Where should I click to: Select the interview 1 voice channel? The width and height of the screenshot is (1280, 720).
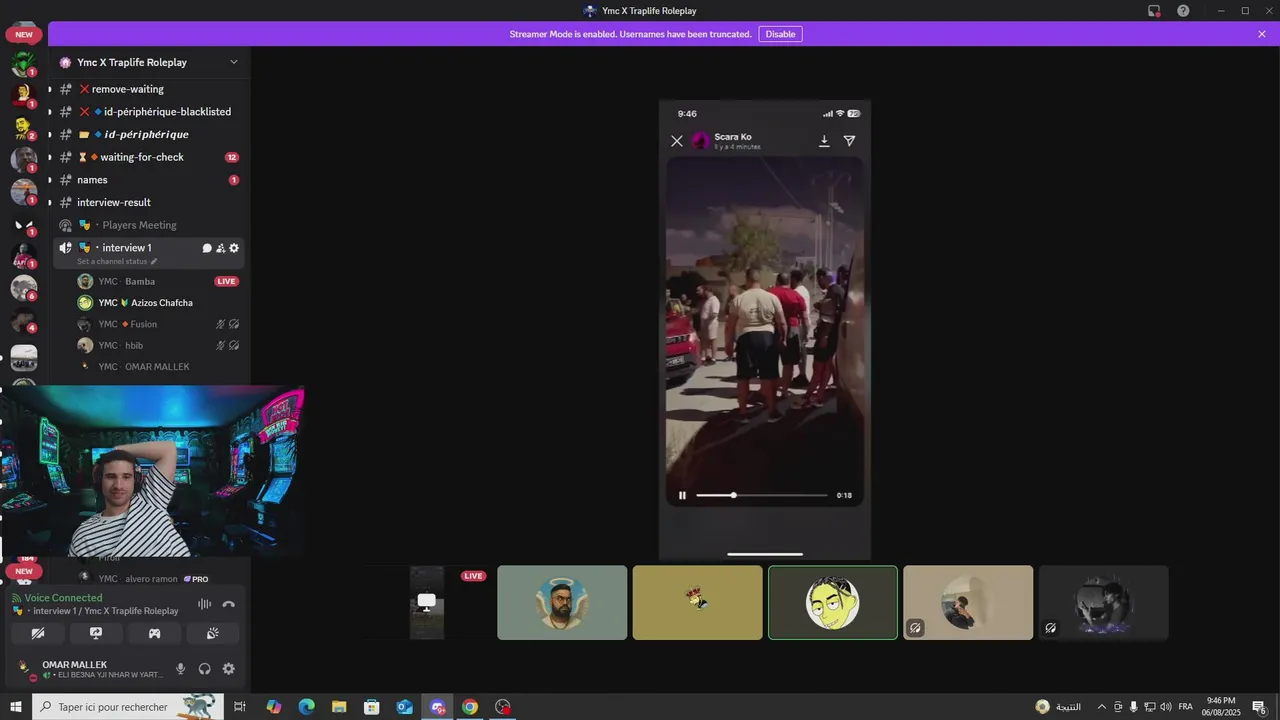[126, 248]
